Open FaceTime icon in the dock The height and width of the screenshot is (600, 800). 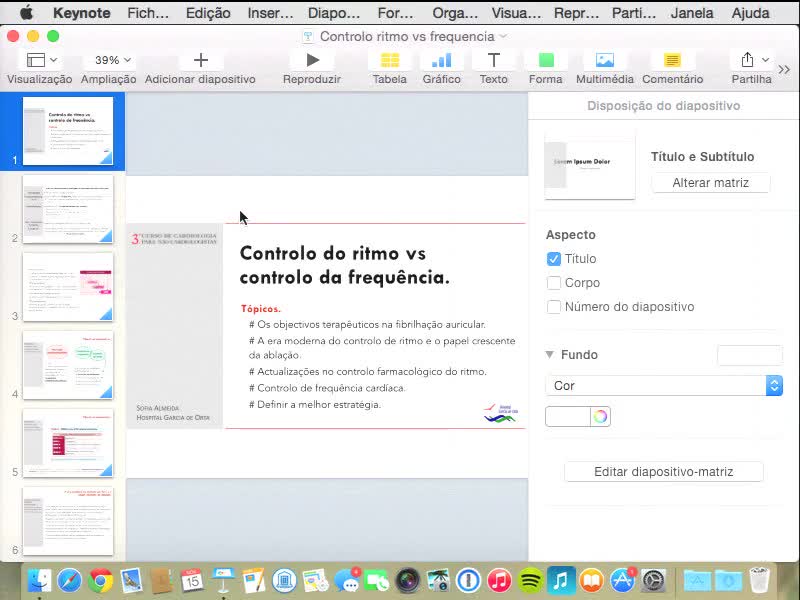[377, 580]
